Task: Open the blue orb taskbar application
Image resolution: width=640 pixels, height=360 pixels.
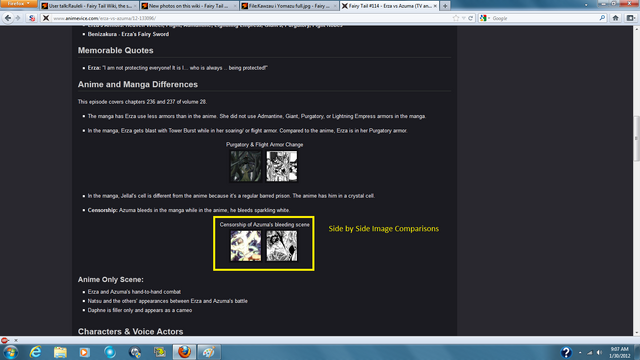Action: [109, 352]
